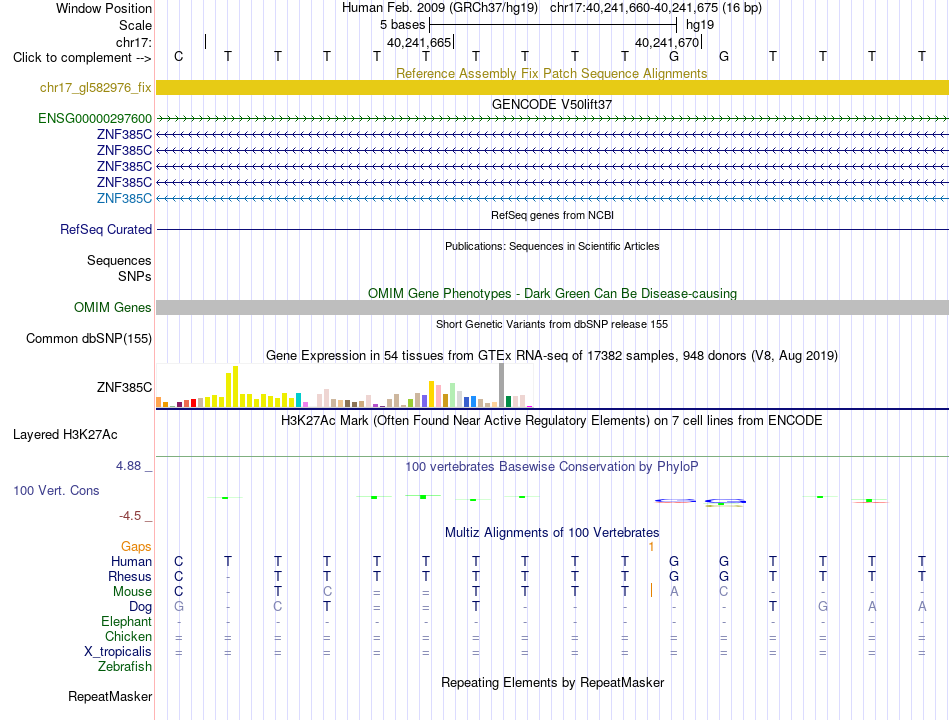This screenshot has width=950, height=720.
Task: Click the Chicken alignment row label
Action: 128,636
